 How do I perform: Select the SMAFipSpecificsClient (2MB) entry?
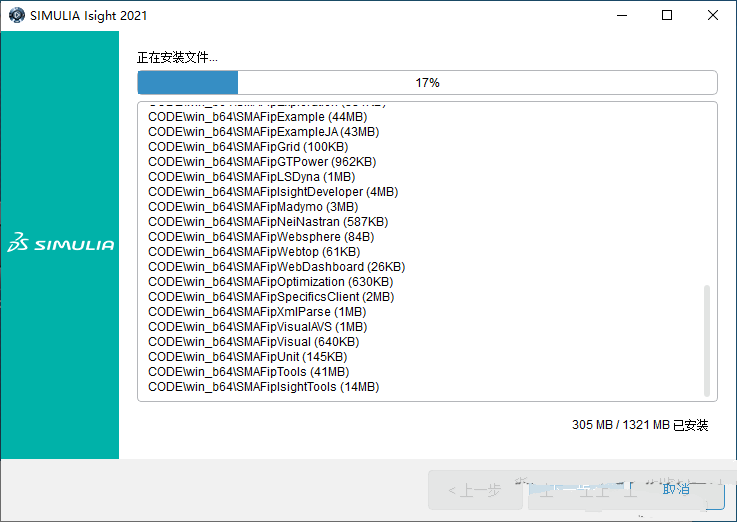click(271, 297)
